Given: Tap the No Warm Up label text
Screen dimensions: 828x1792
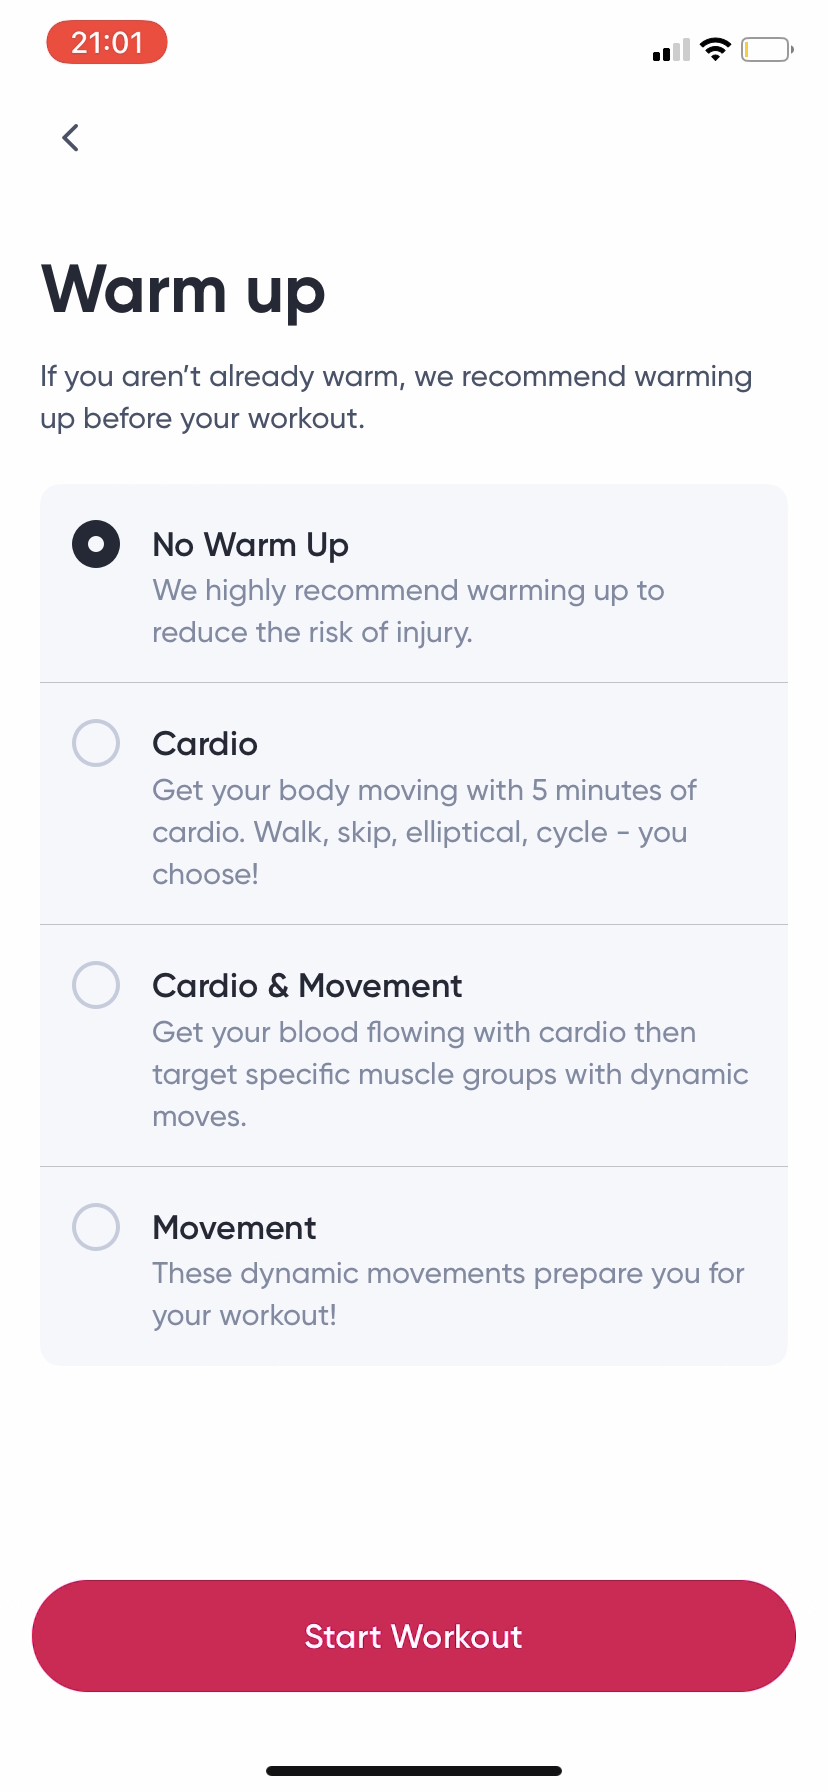Looking at the screenshot, I should [249, 544].
